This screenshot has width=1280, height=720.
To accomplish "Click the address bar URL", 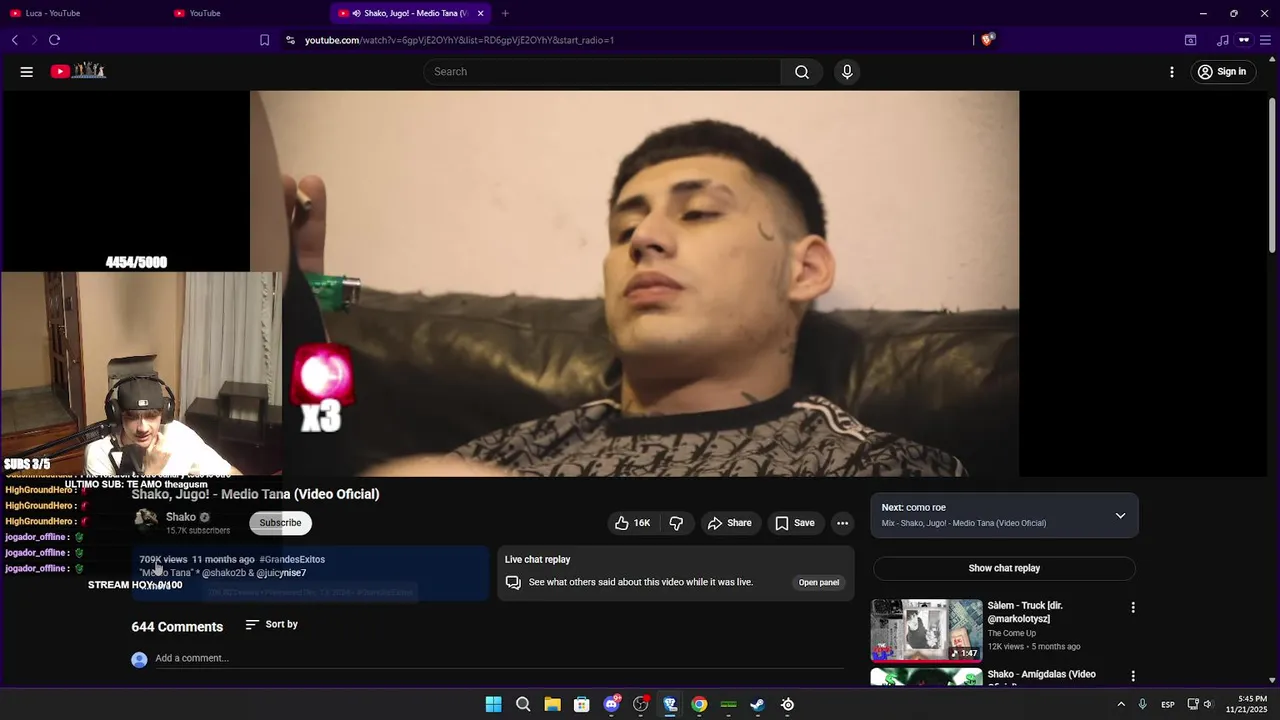I will click(x=459, y=40).
